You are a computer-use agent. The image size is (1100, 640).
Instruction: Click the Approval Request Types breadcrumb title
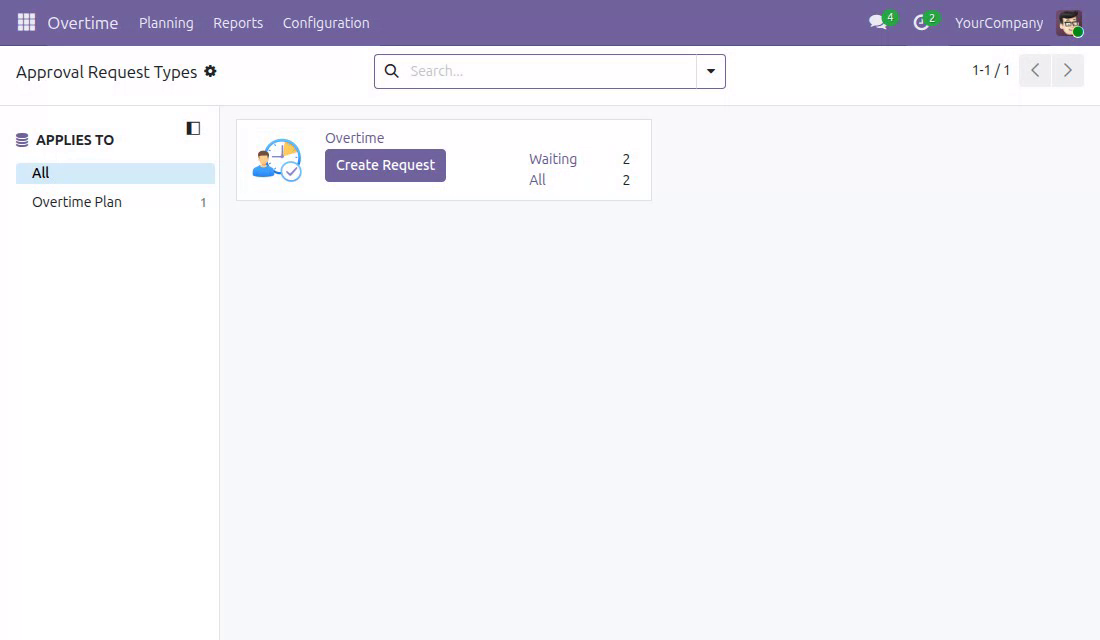pos(107,72)
